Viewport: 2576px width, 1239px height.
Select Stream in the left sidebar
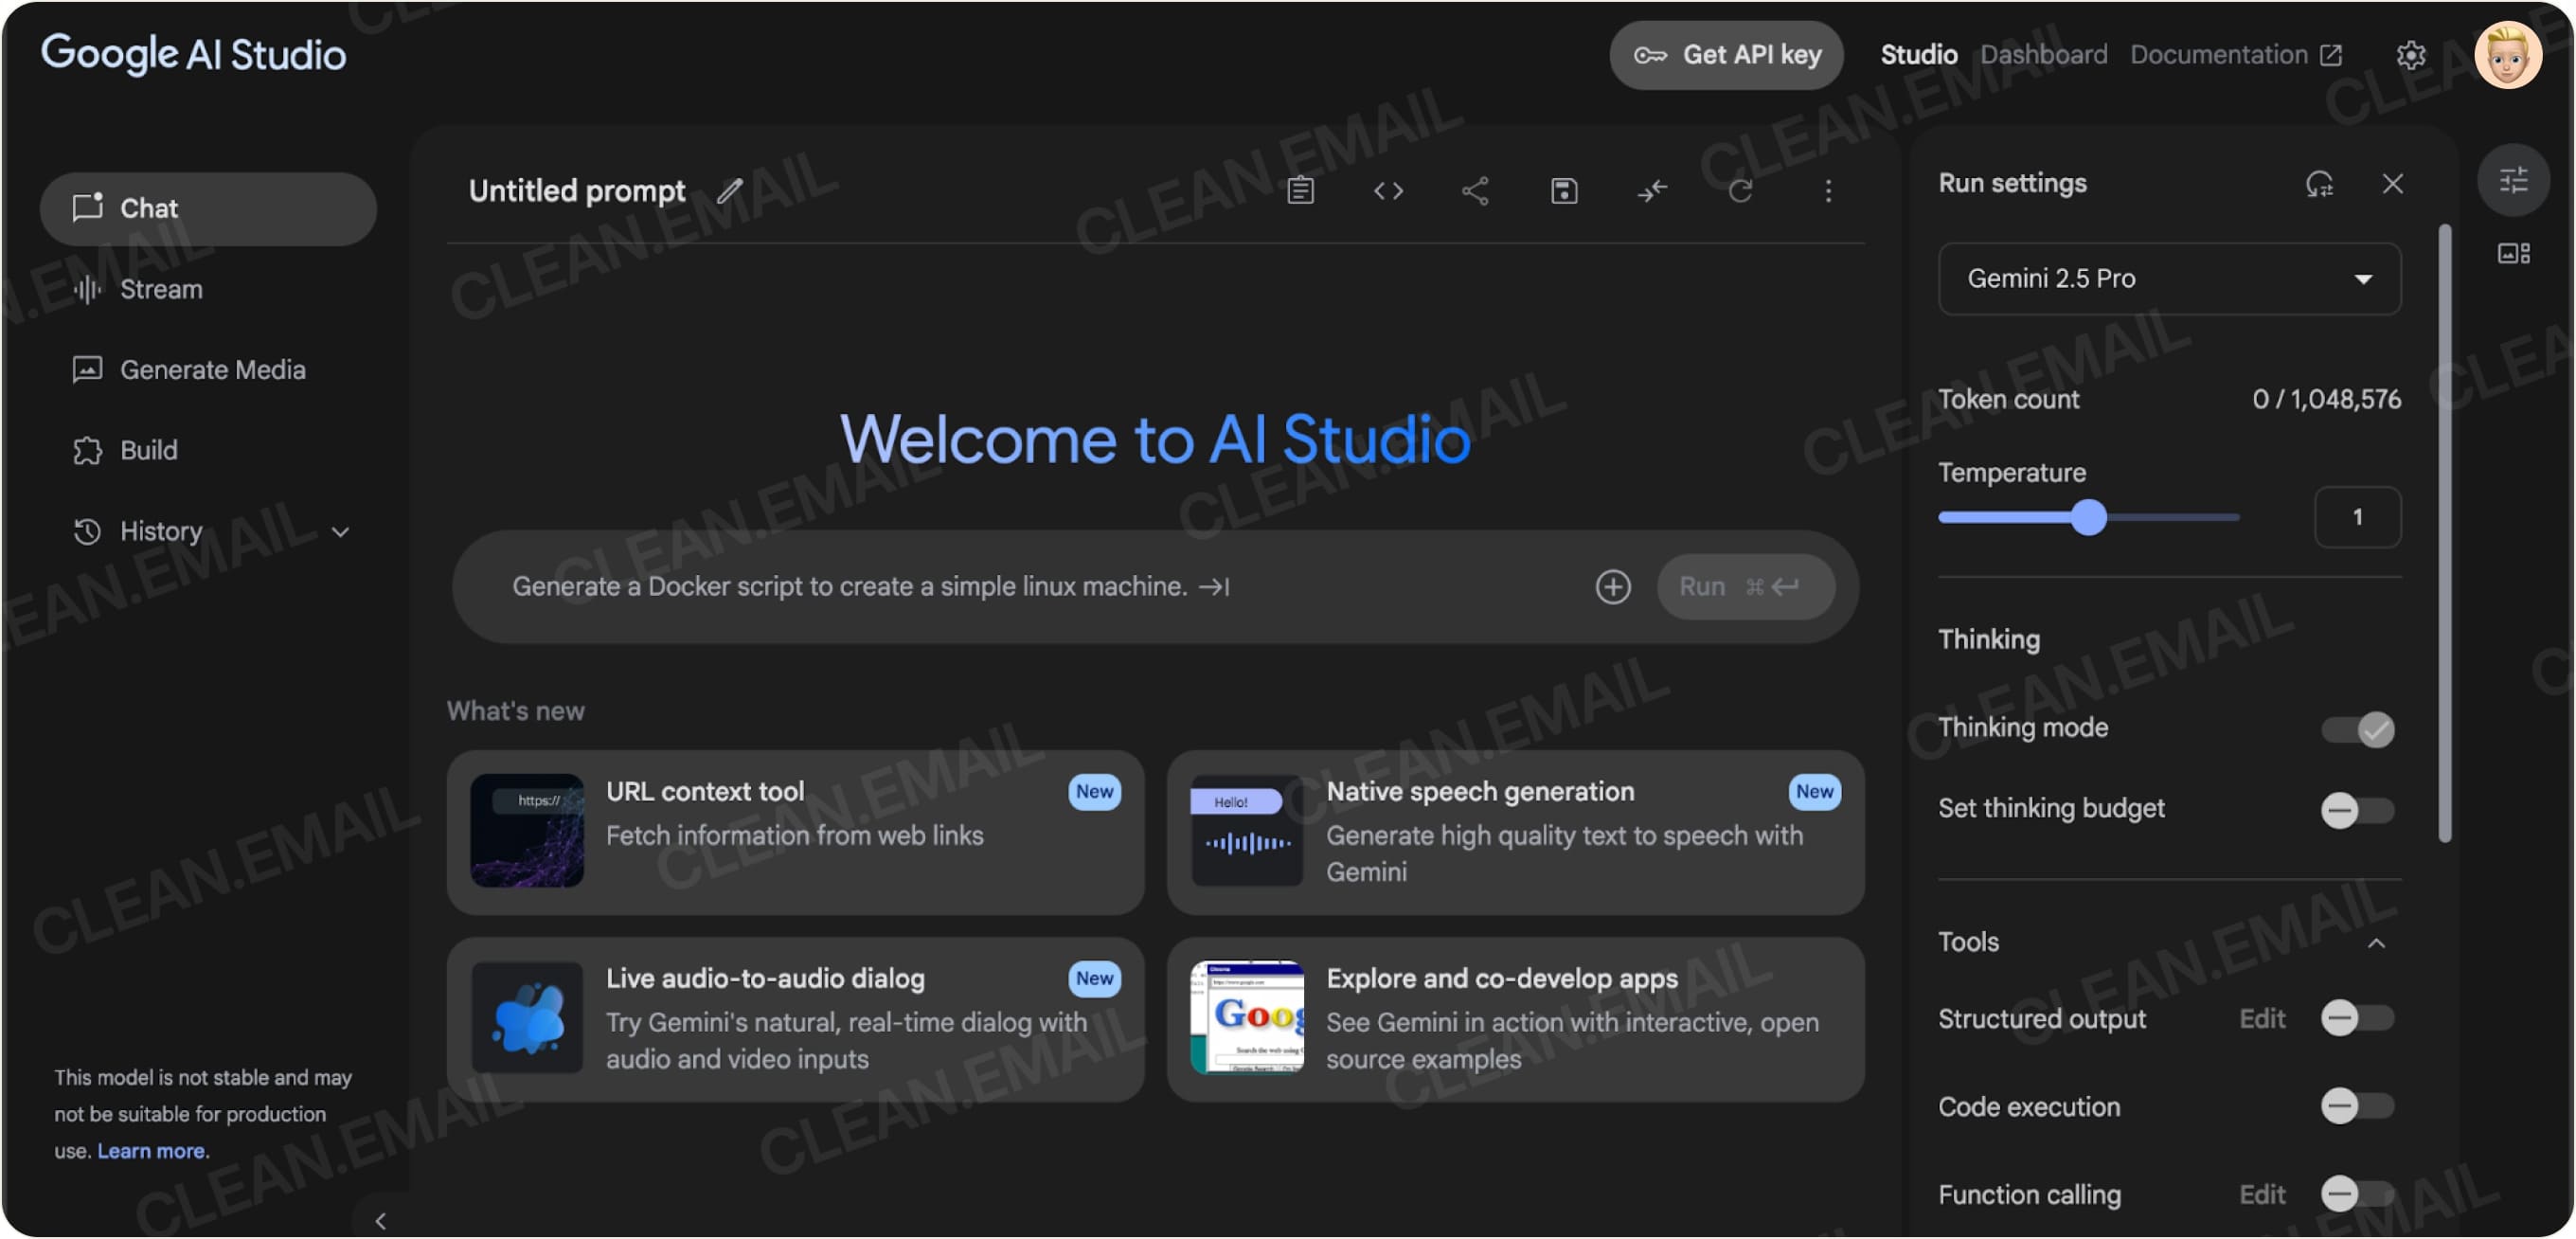click(160, 289)
